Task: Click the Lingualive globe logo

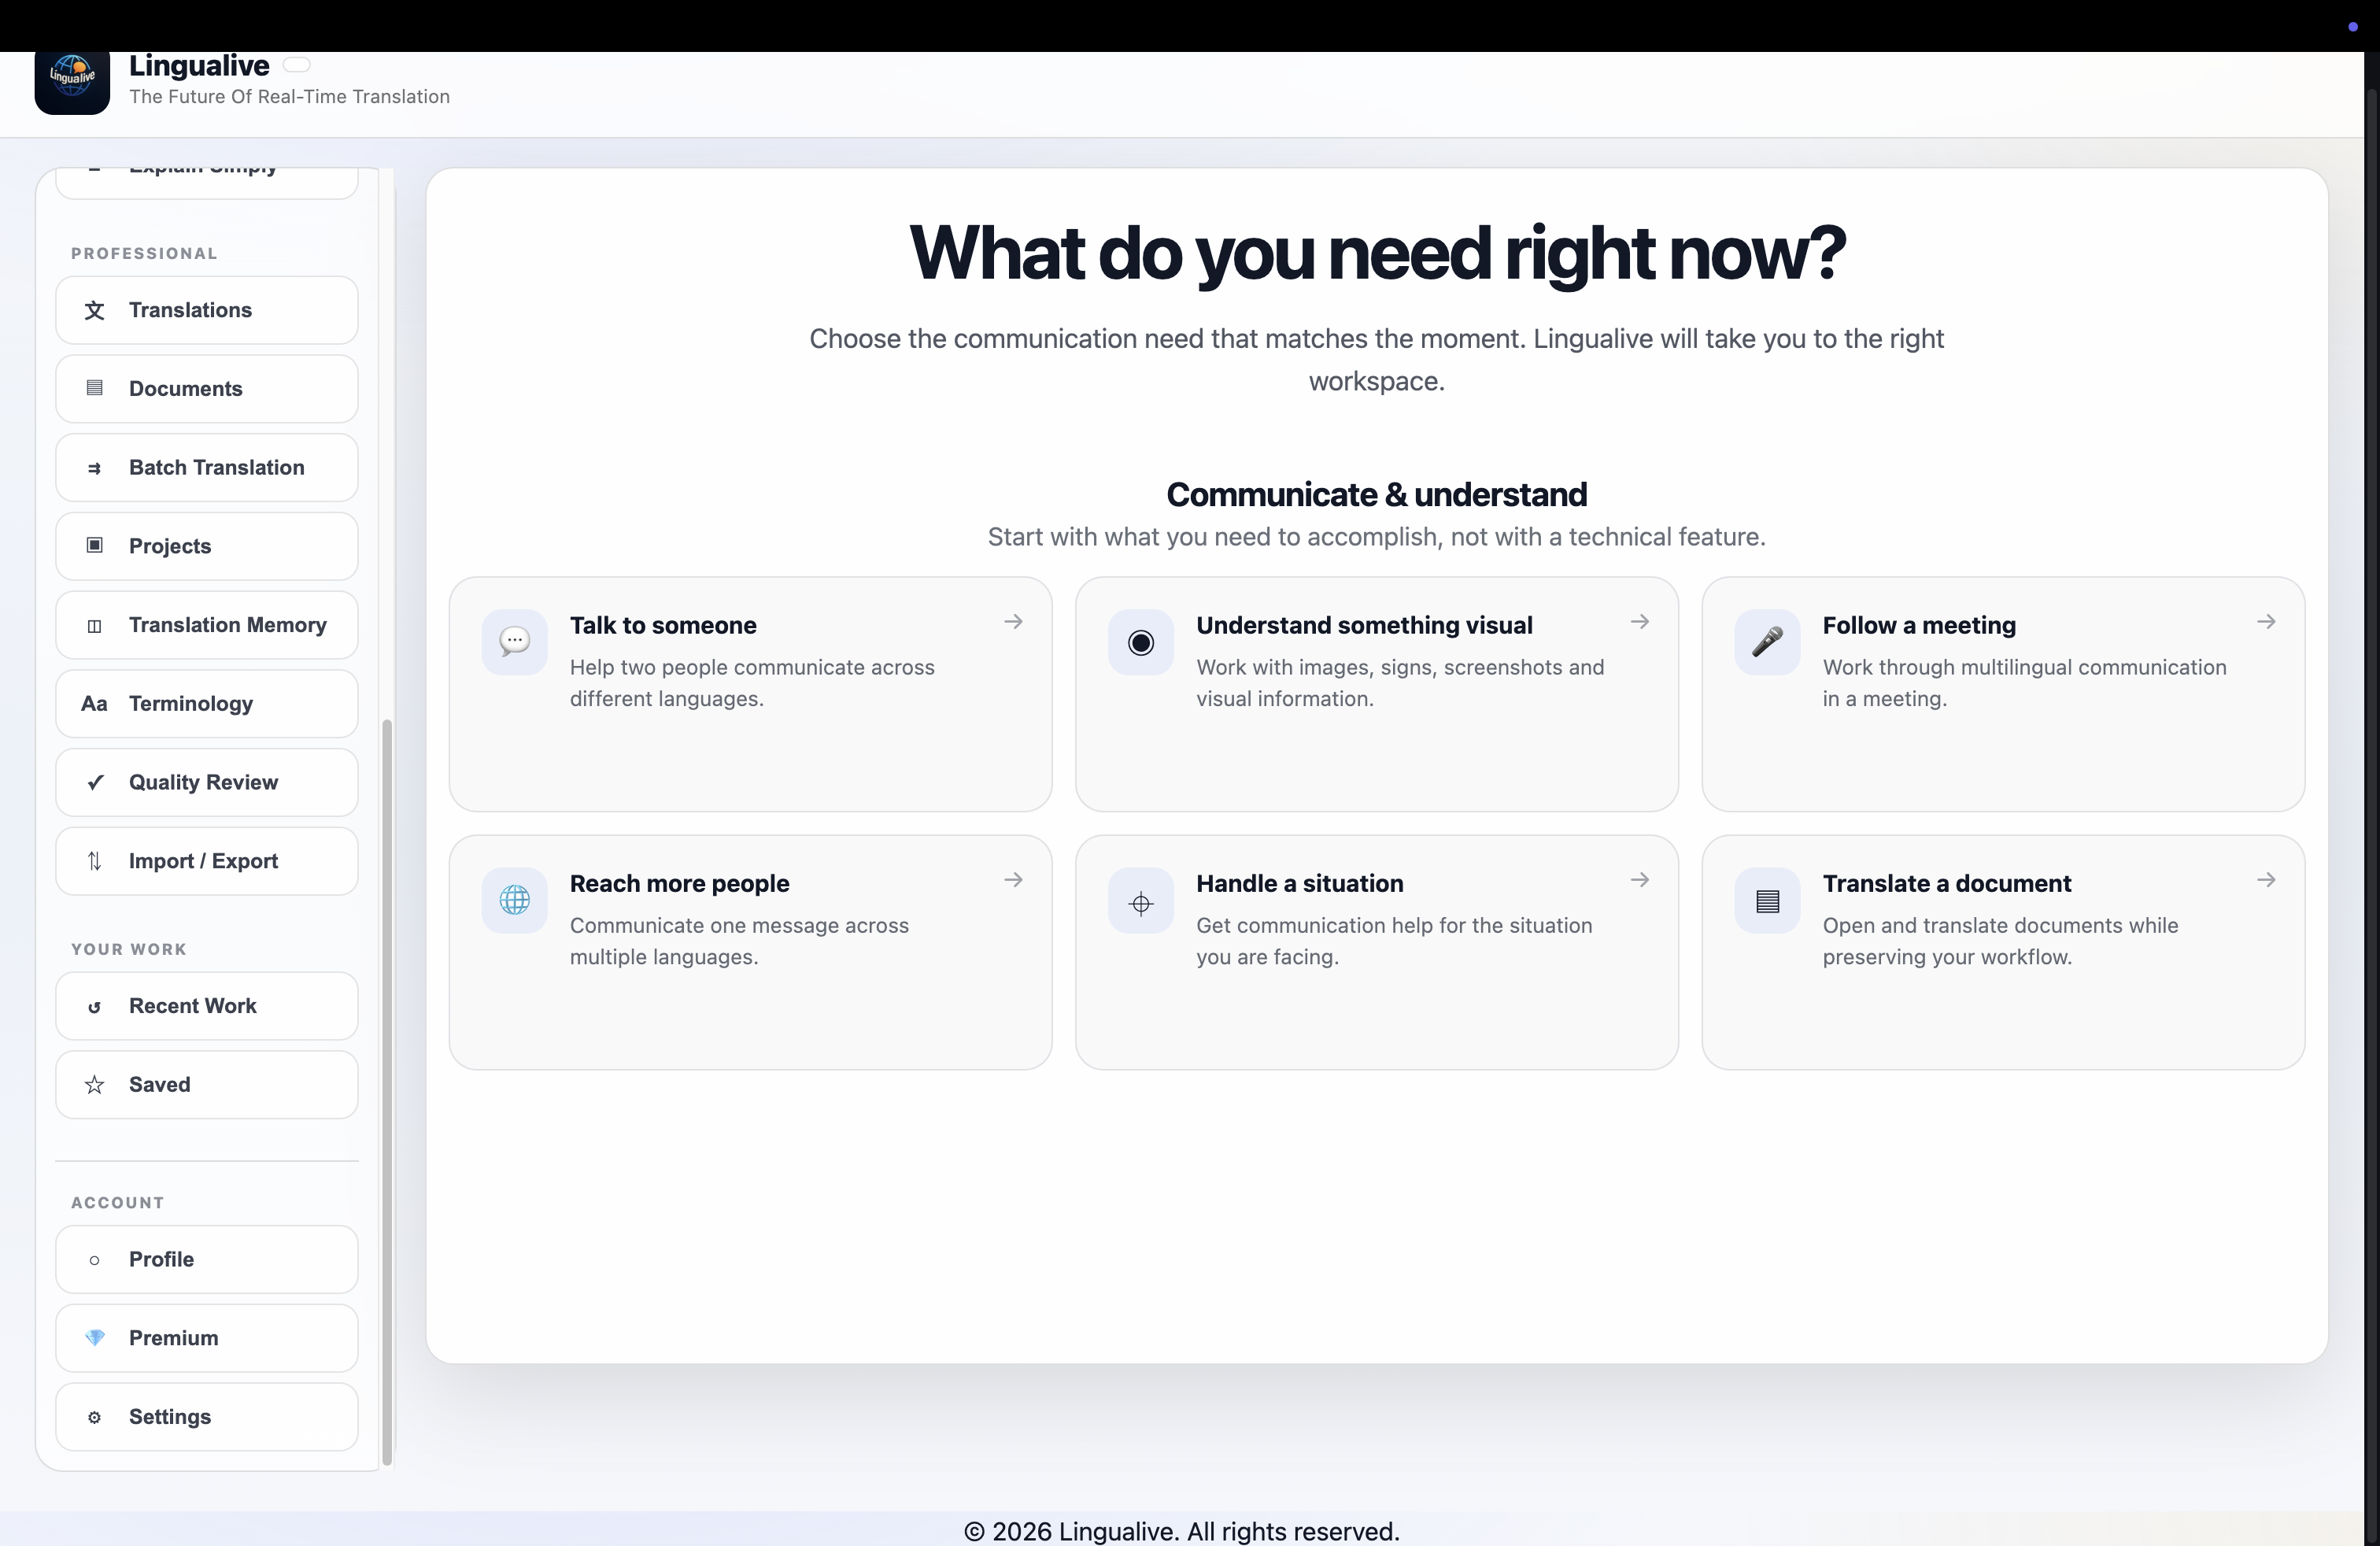Action: point(72,82)
